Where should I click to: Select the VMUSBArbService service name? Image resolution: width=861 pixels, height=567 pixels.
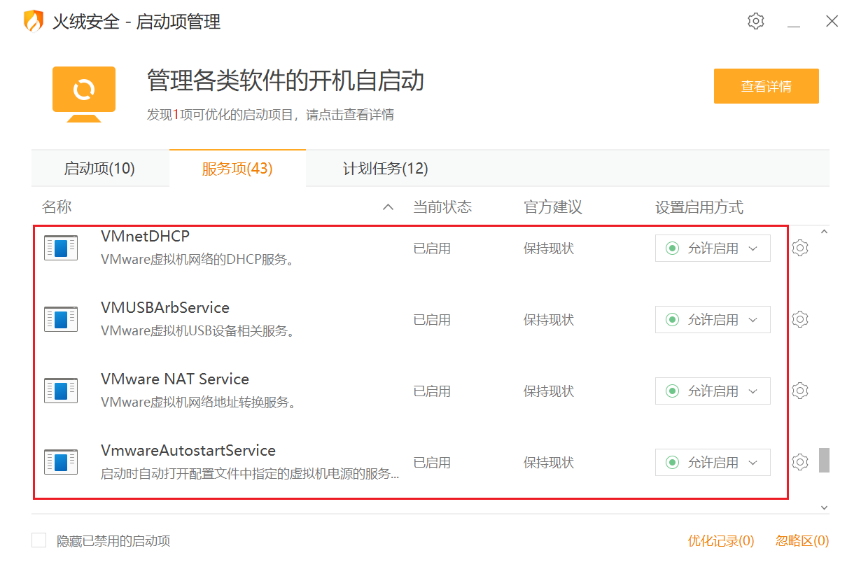pos(165,307)
